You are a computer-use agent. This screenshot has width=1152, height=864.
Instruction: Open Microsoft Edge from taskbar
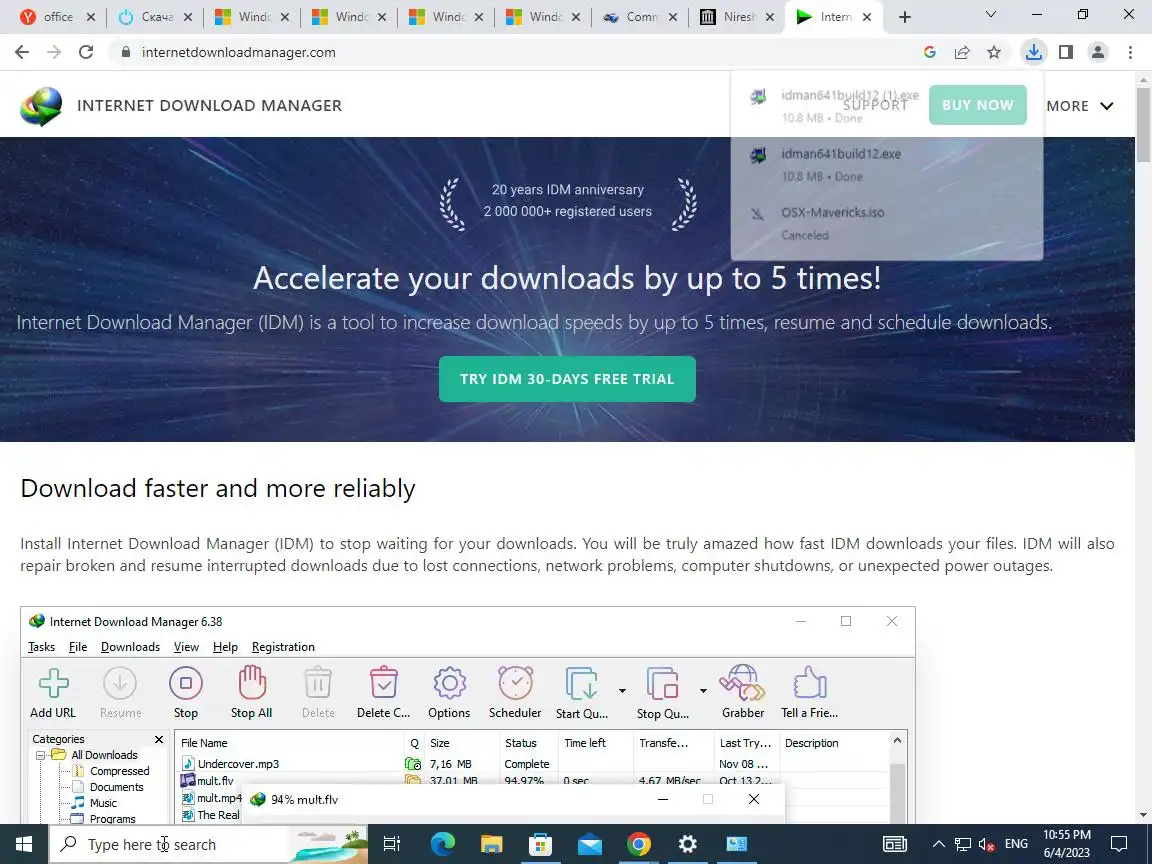442,844
